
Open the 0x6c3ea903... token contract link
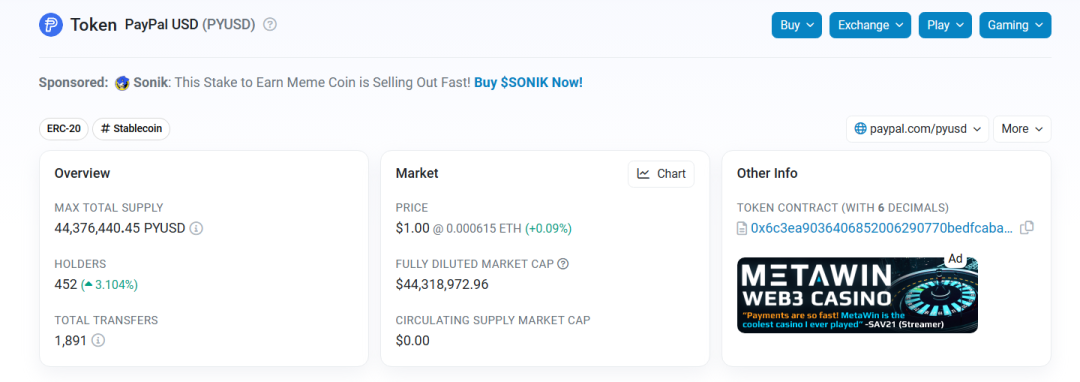coord(882,228)
